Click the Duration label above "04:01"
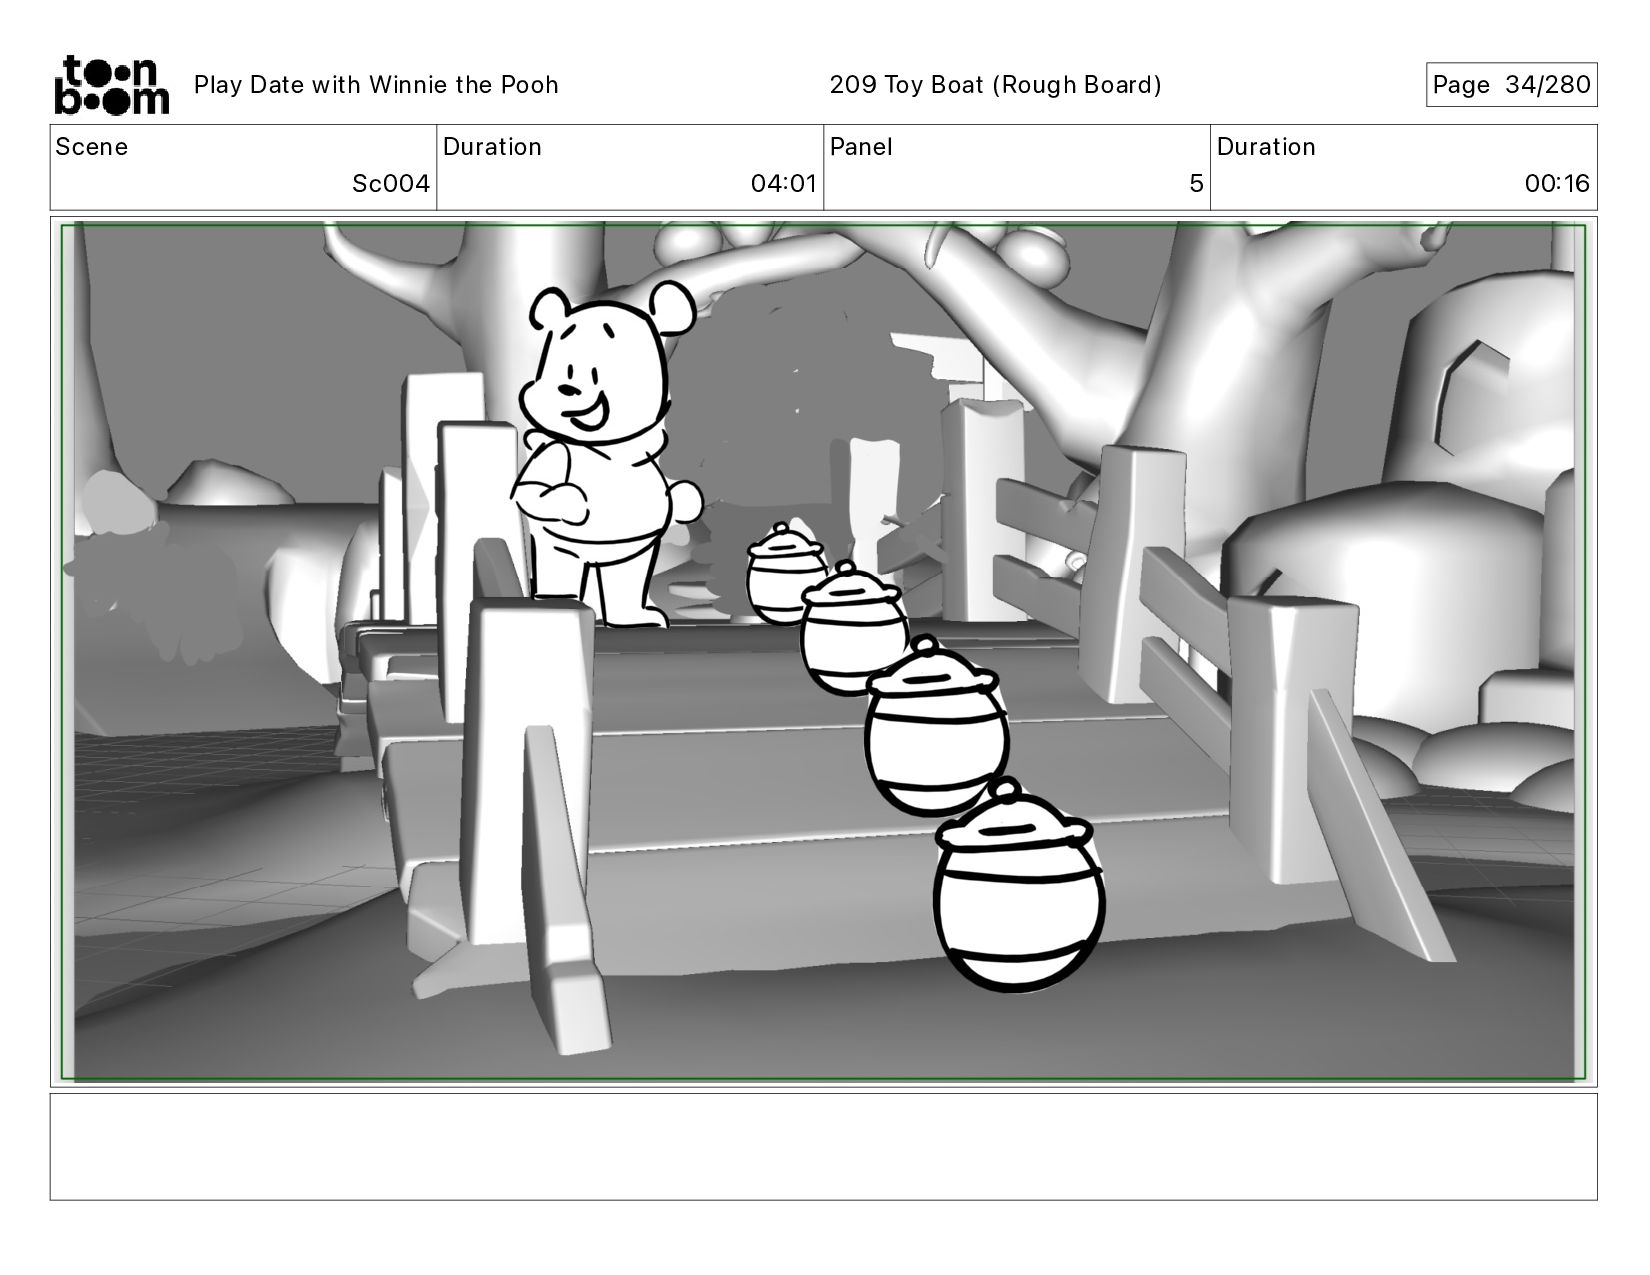1650x1275 pixels. [x=492, y=147]
